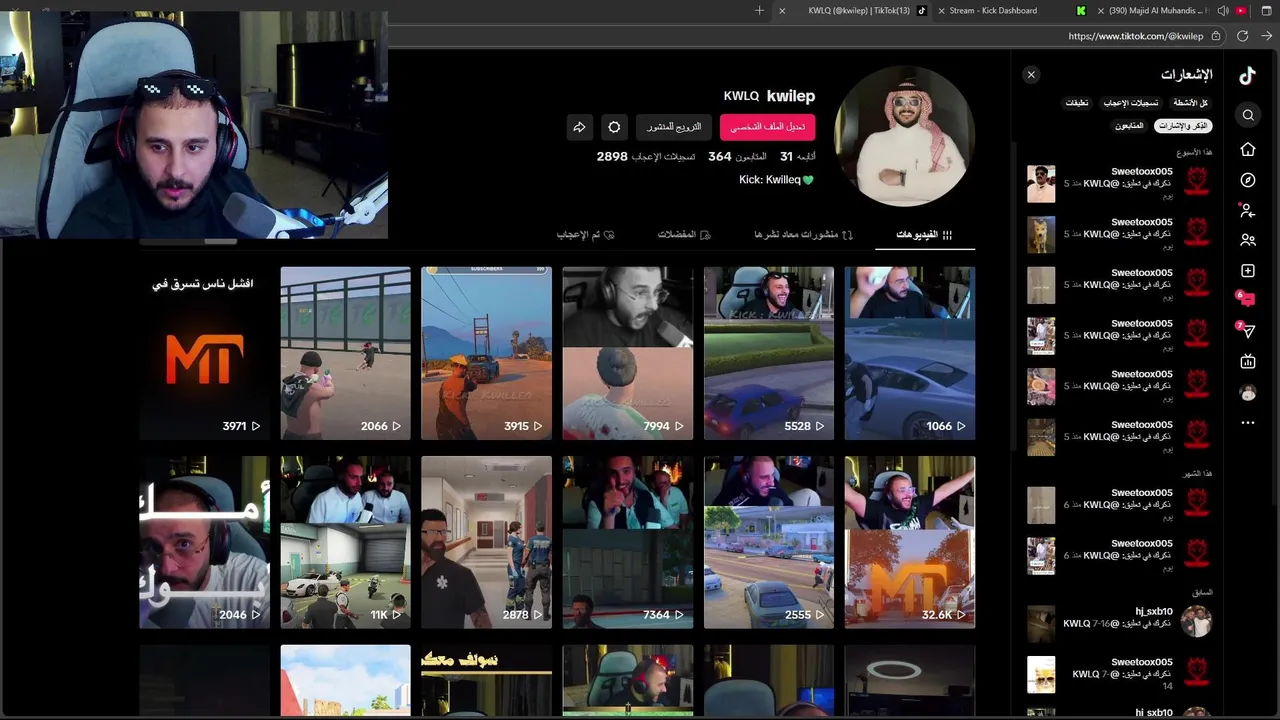The height and width of the screenshot is (720, 1280).
Task: Open Following feed icon in sidebar
Action: point(1247,210)
